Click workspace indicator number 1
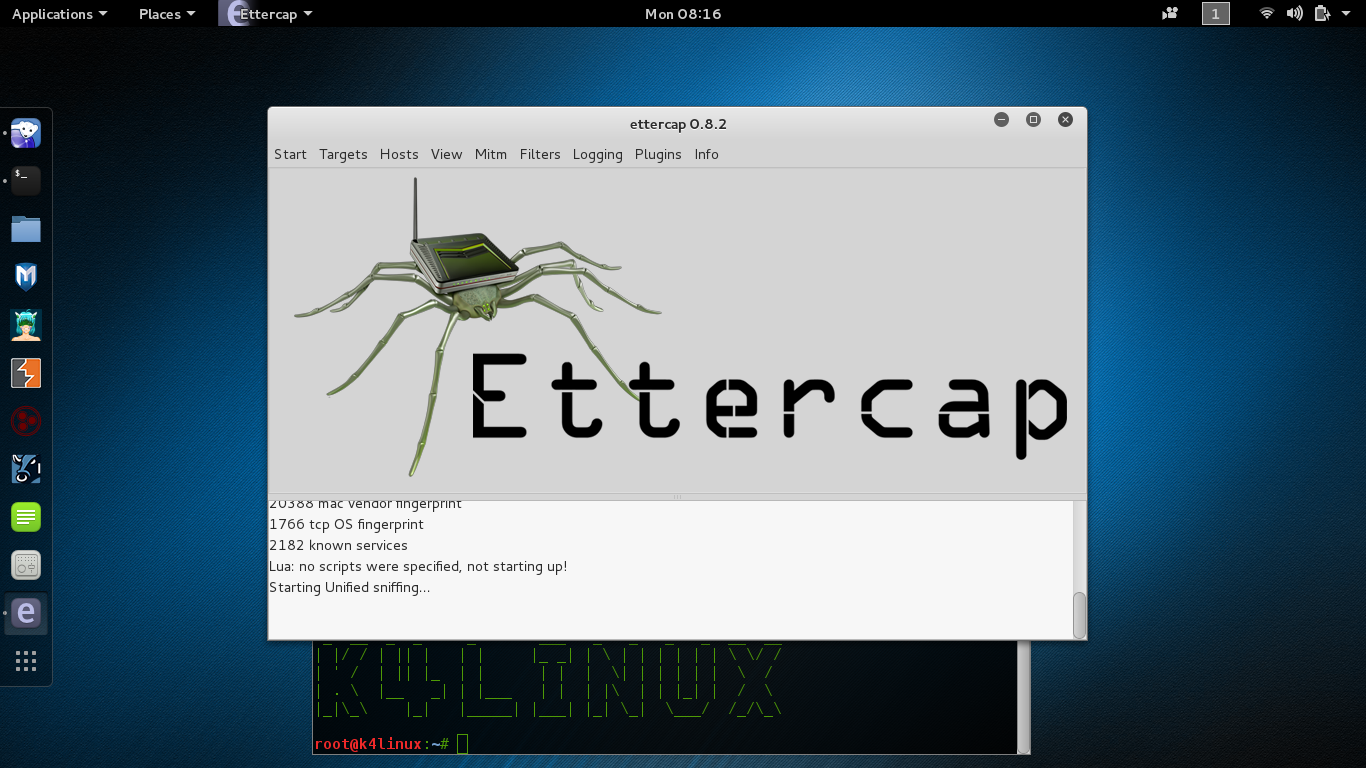Viewport: 1366px width, 768px height. click(1215, 13)
